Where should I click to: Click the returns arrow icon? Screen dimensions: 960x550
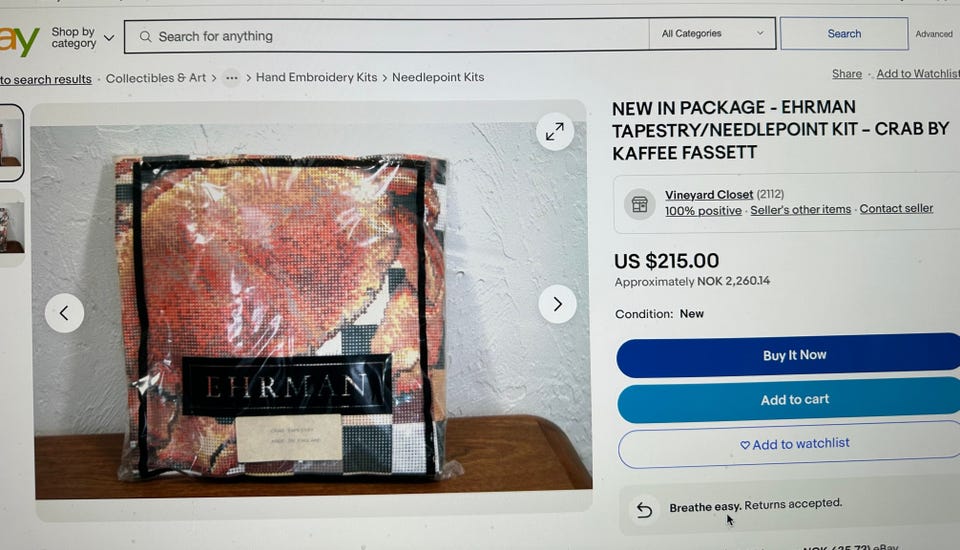coord(644,510)
